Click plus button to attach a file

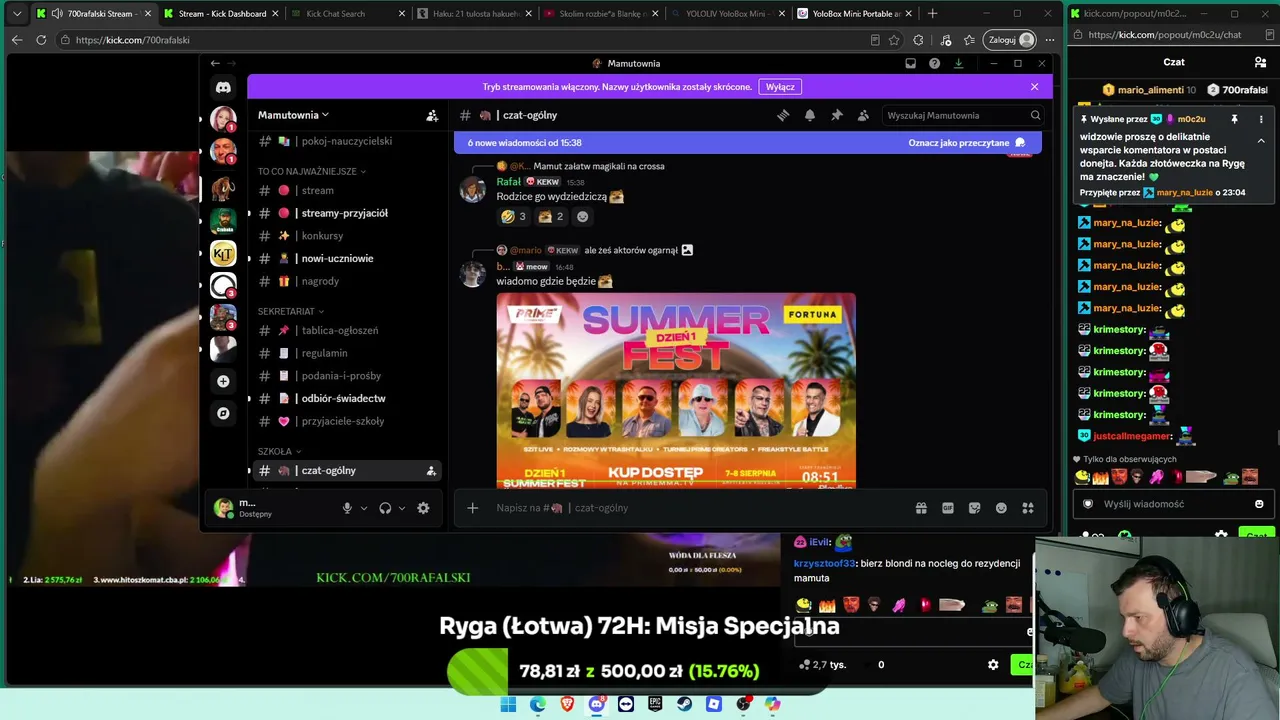(472, 508)
